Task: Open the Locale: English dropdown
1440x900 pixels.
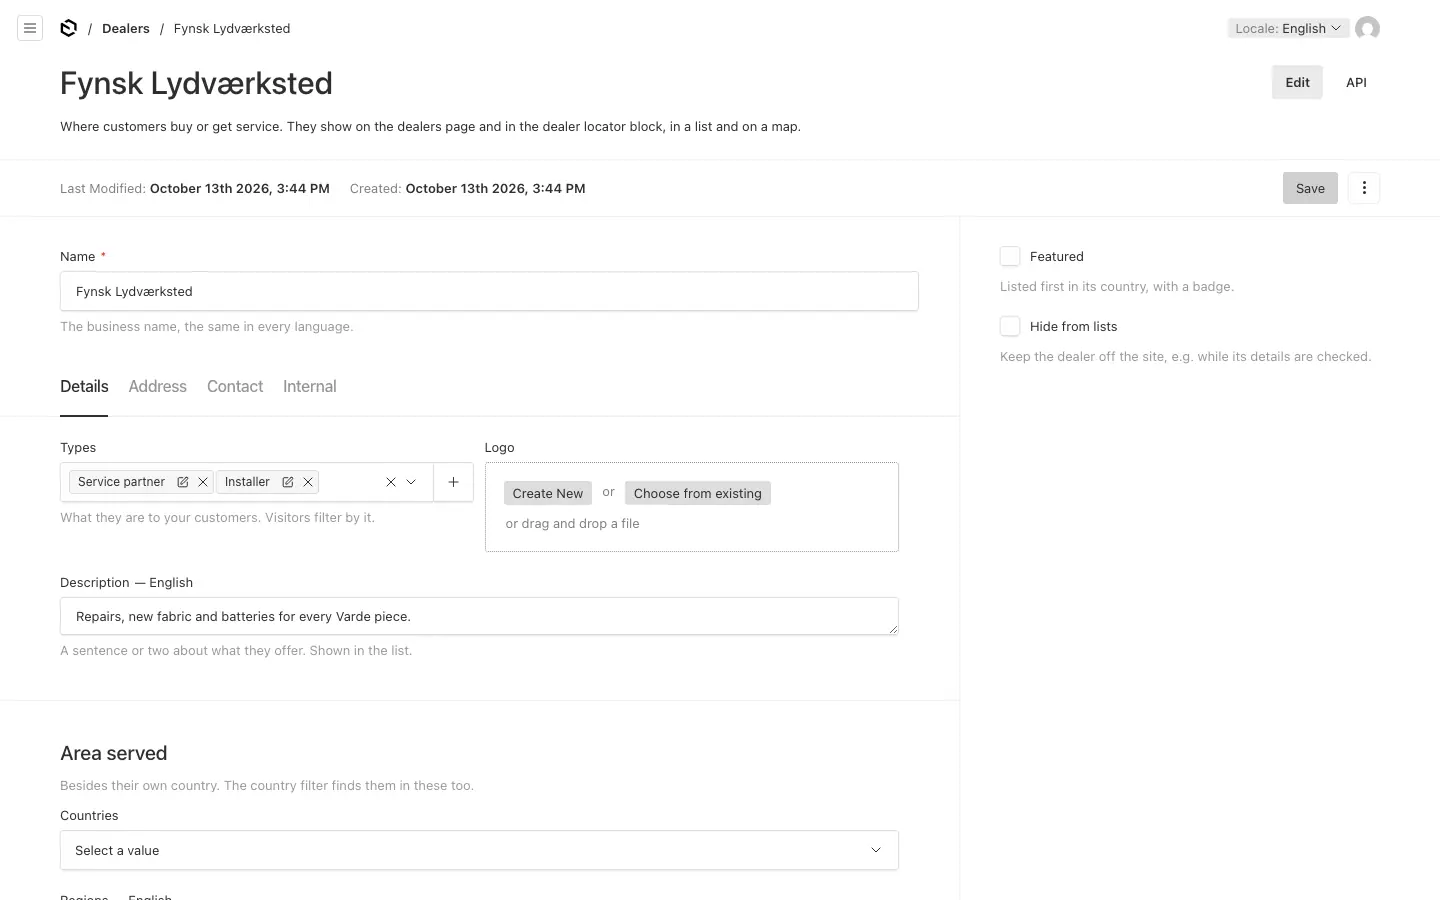Action: point(1288,28)
